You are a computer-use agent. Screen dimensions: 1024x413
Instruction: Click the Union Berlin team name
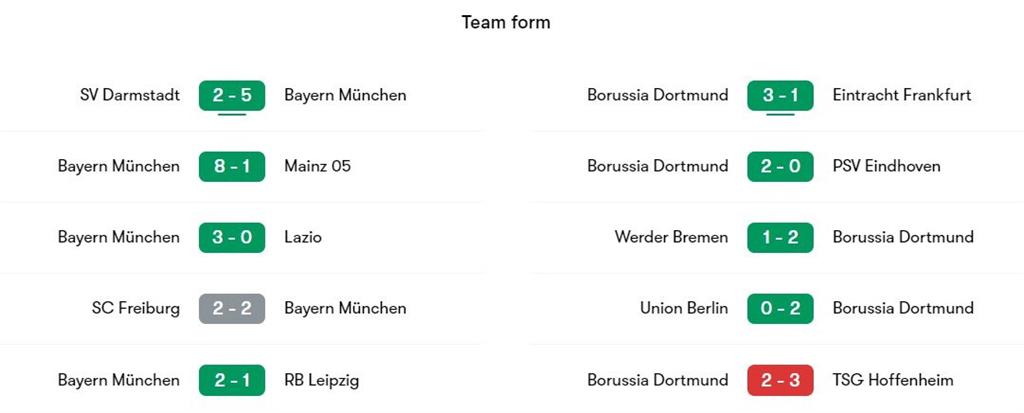(684, 308)
